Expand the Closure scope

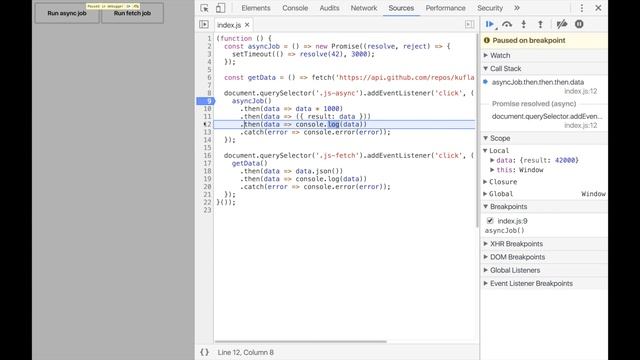[x=486, y=182]
